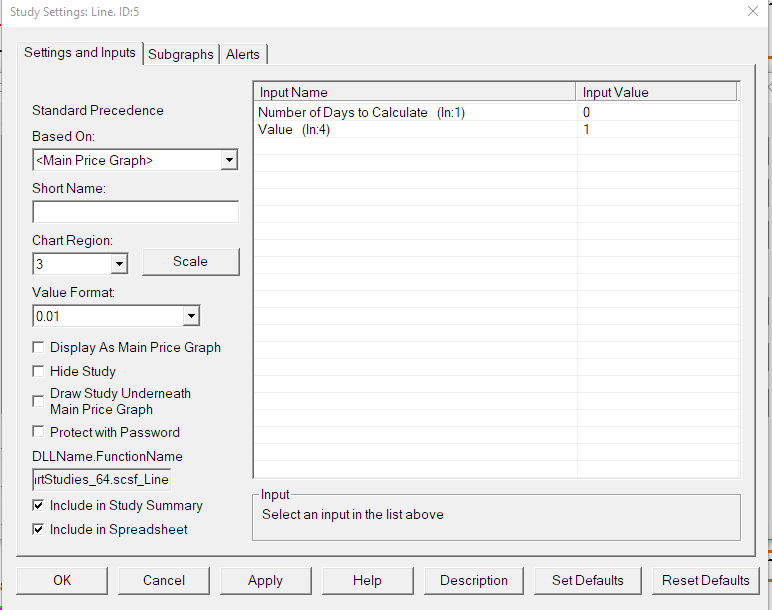Expand the Based On dropdown arrow
772x610 pixels.
click(x=229, y=160)
